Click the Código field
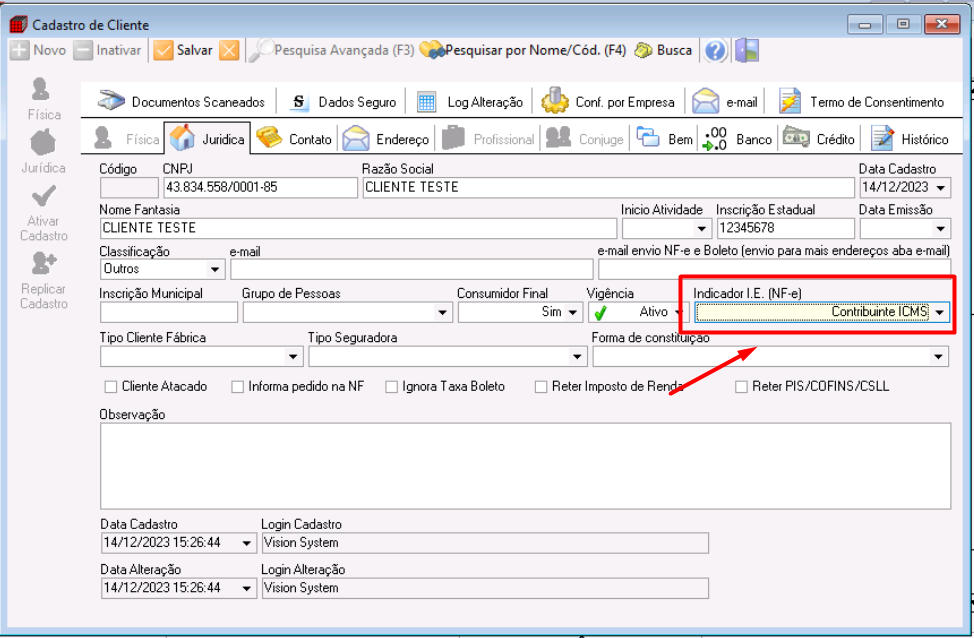This screenshot has height=638, width=974. coord(129,188)
